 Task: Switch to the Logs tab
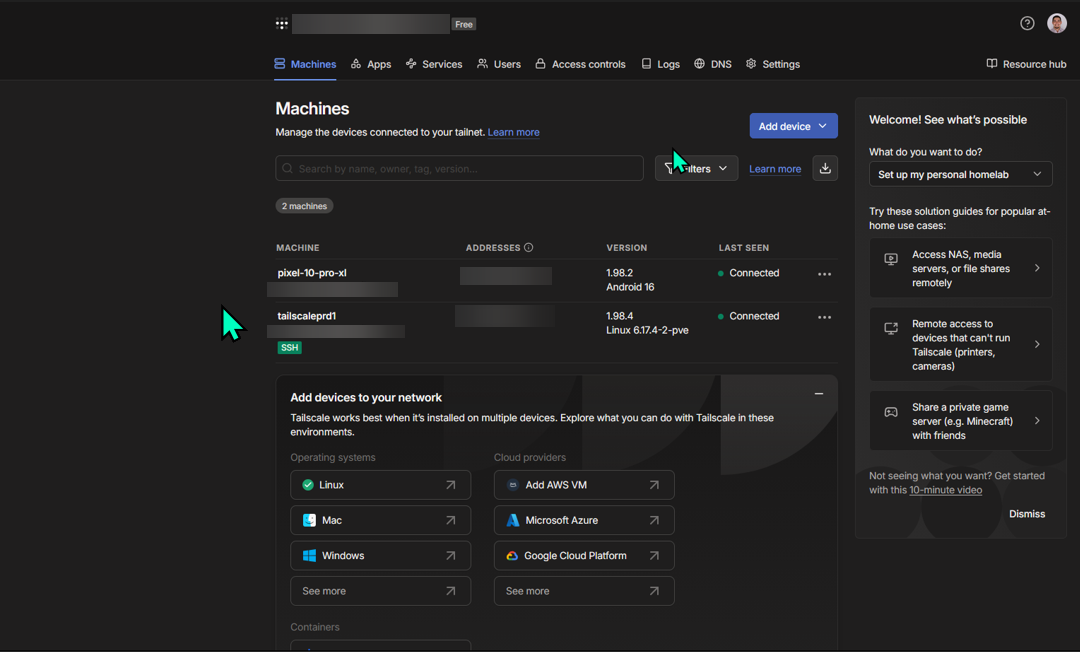click(x=661, y=64)
